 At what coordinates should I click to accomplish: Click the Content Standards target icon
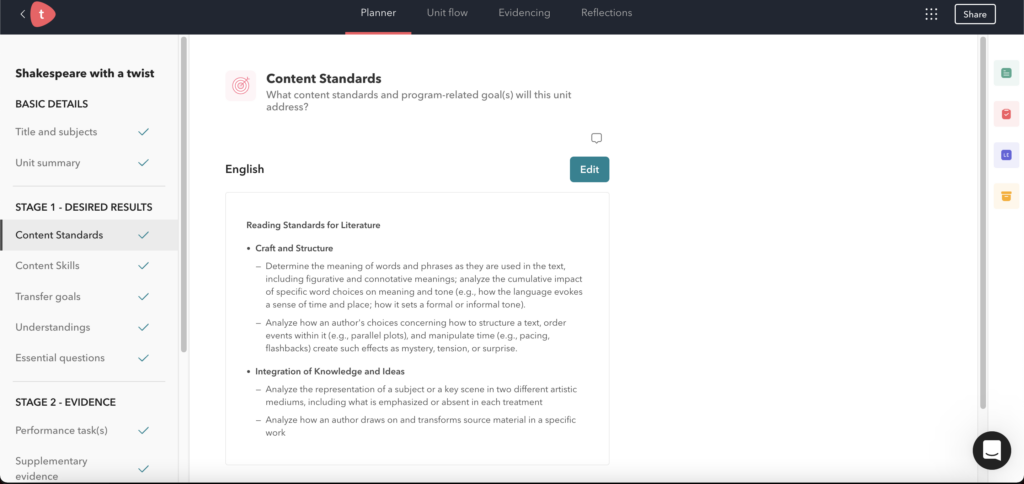[x=240, y=86]
